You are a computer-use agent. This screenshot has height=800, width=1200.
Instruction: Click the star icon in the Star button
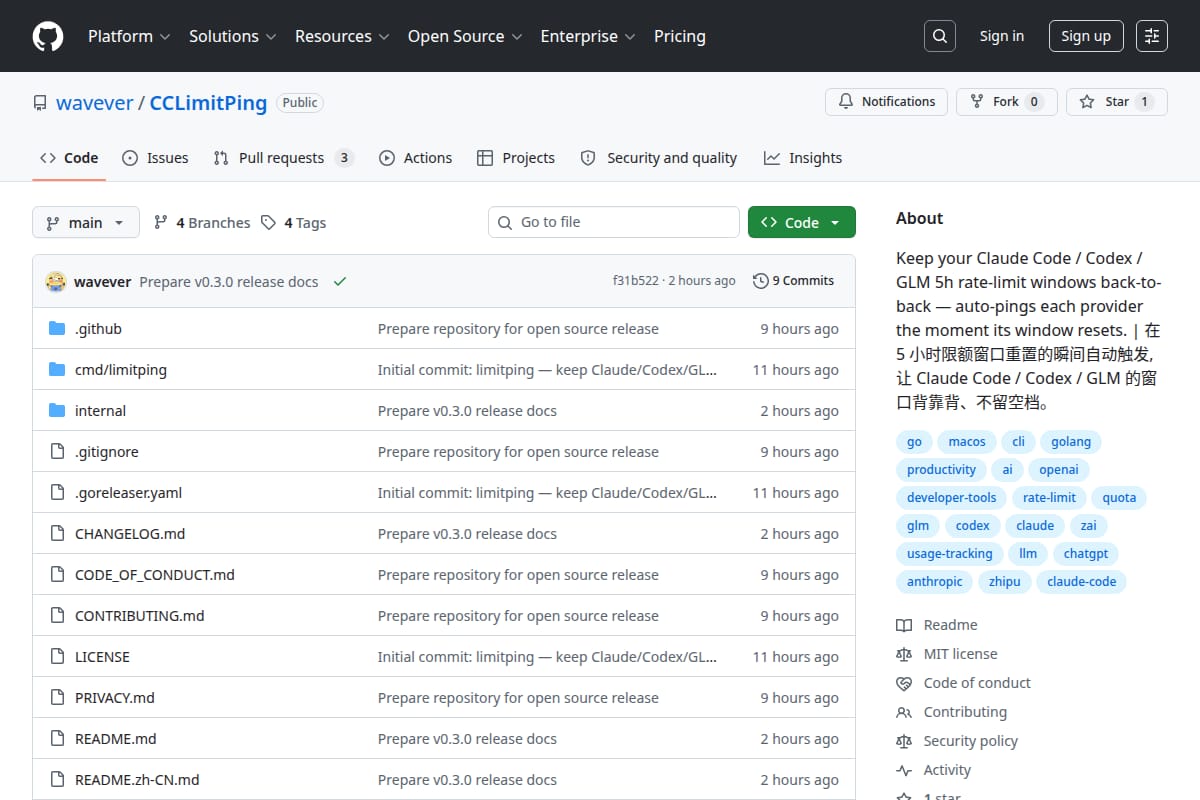(1087, 102)
